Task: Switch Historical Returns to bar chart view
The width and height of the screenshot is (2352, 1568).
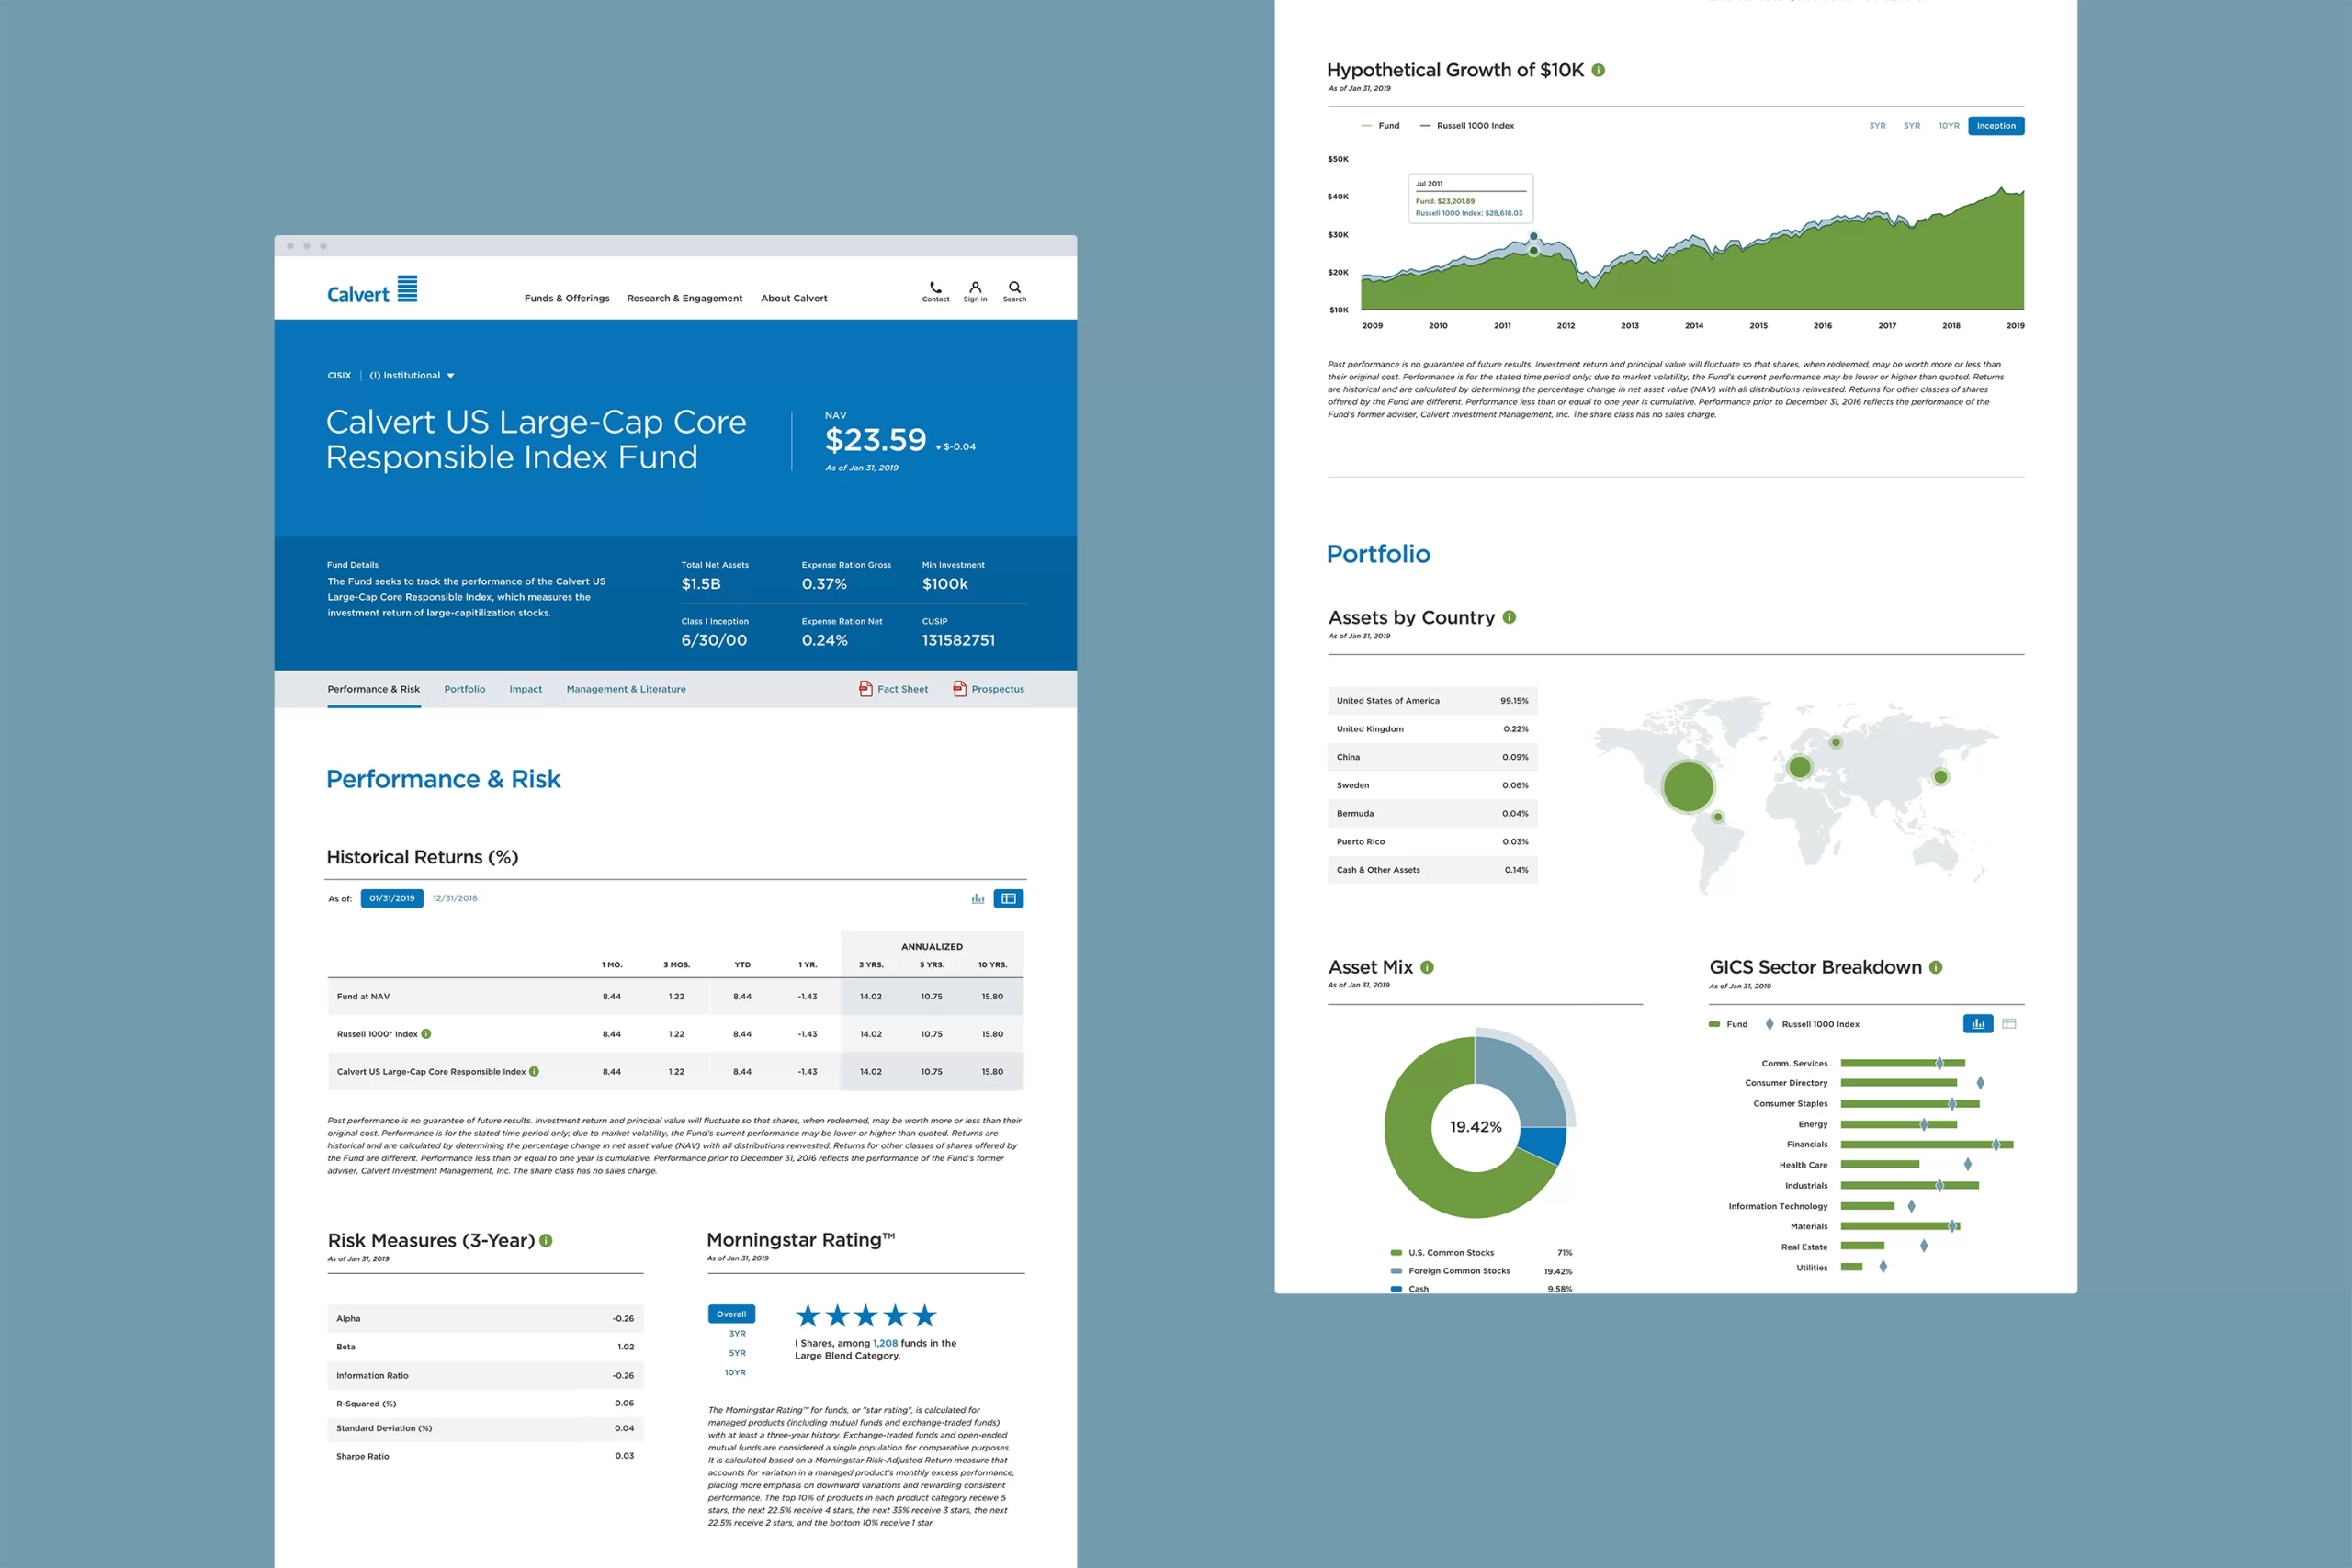Action: coord(978,898)
